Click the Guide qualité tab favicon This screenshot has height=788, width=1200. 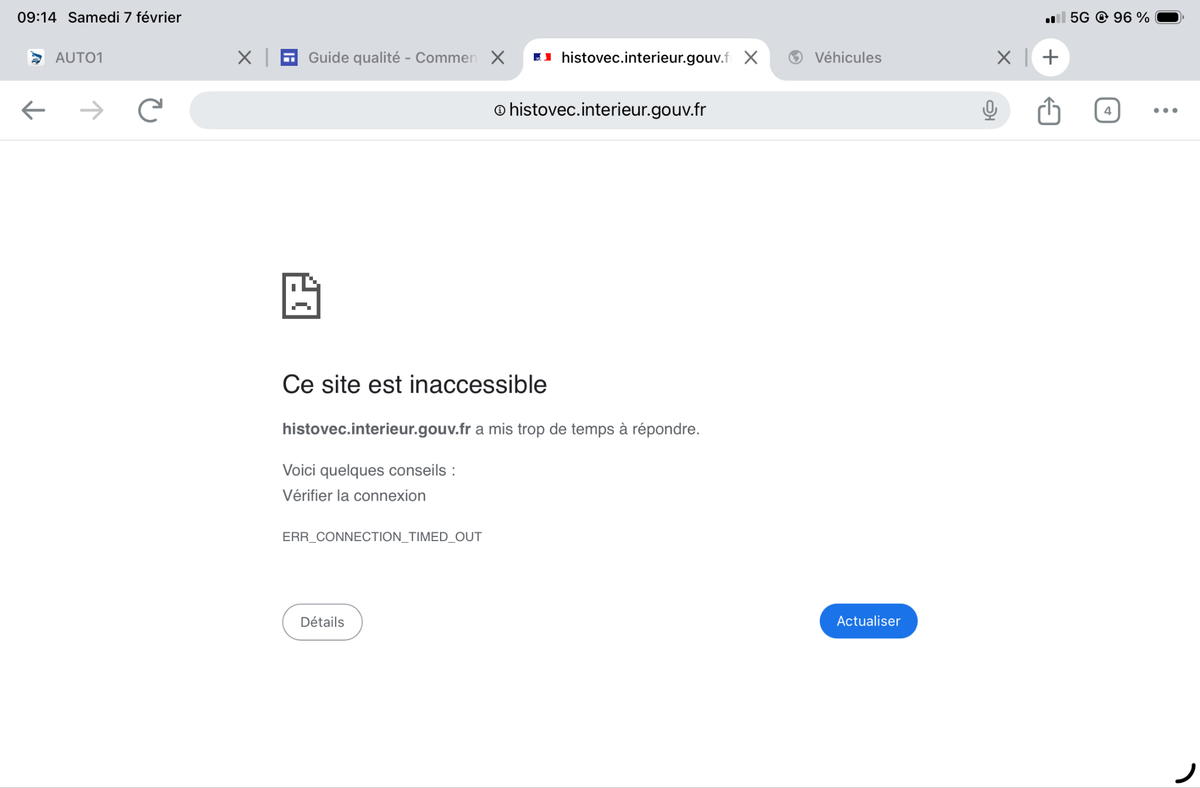click(x=289, y=57)
